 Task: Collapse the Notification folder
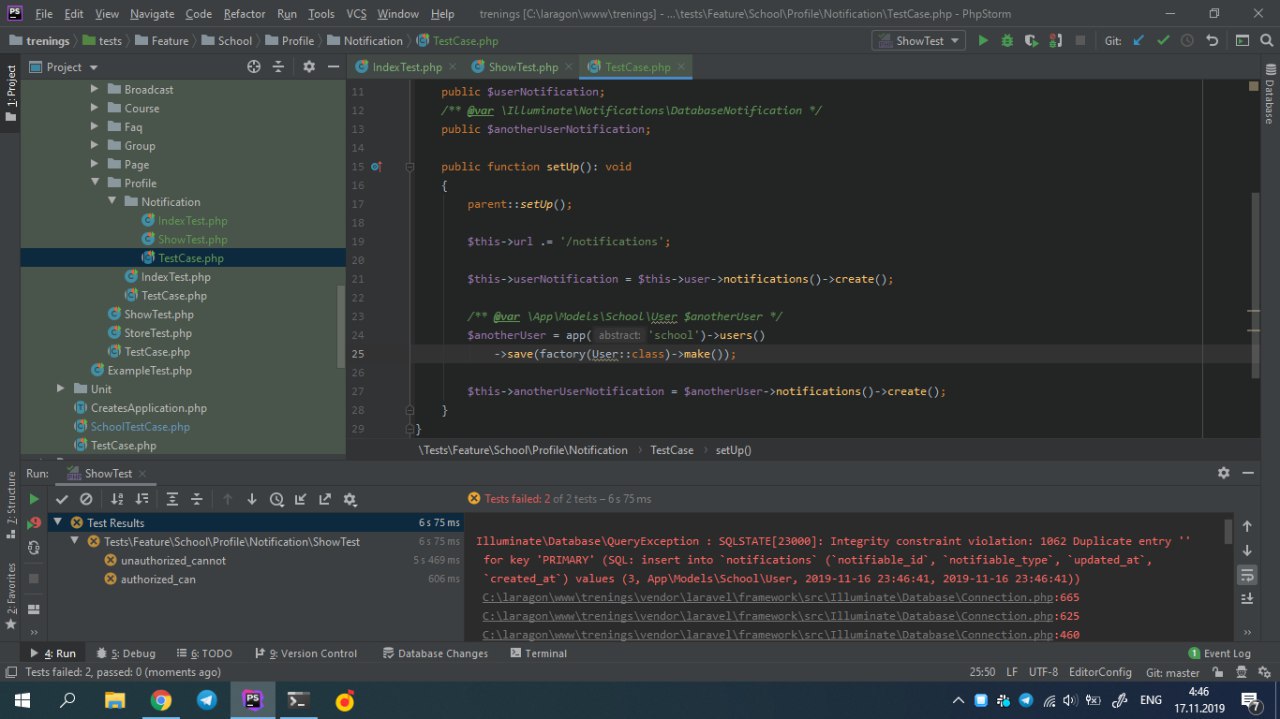[x=113, y=201]
